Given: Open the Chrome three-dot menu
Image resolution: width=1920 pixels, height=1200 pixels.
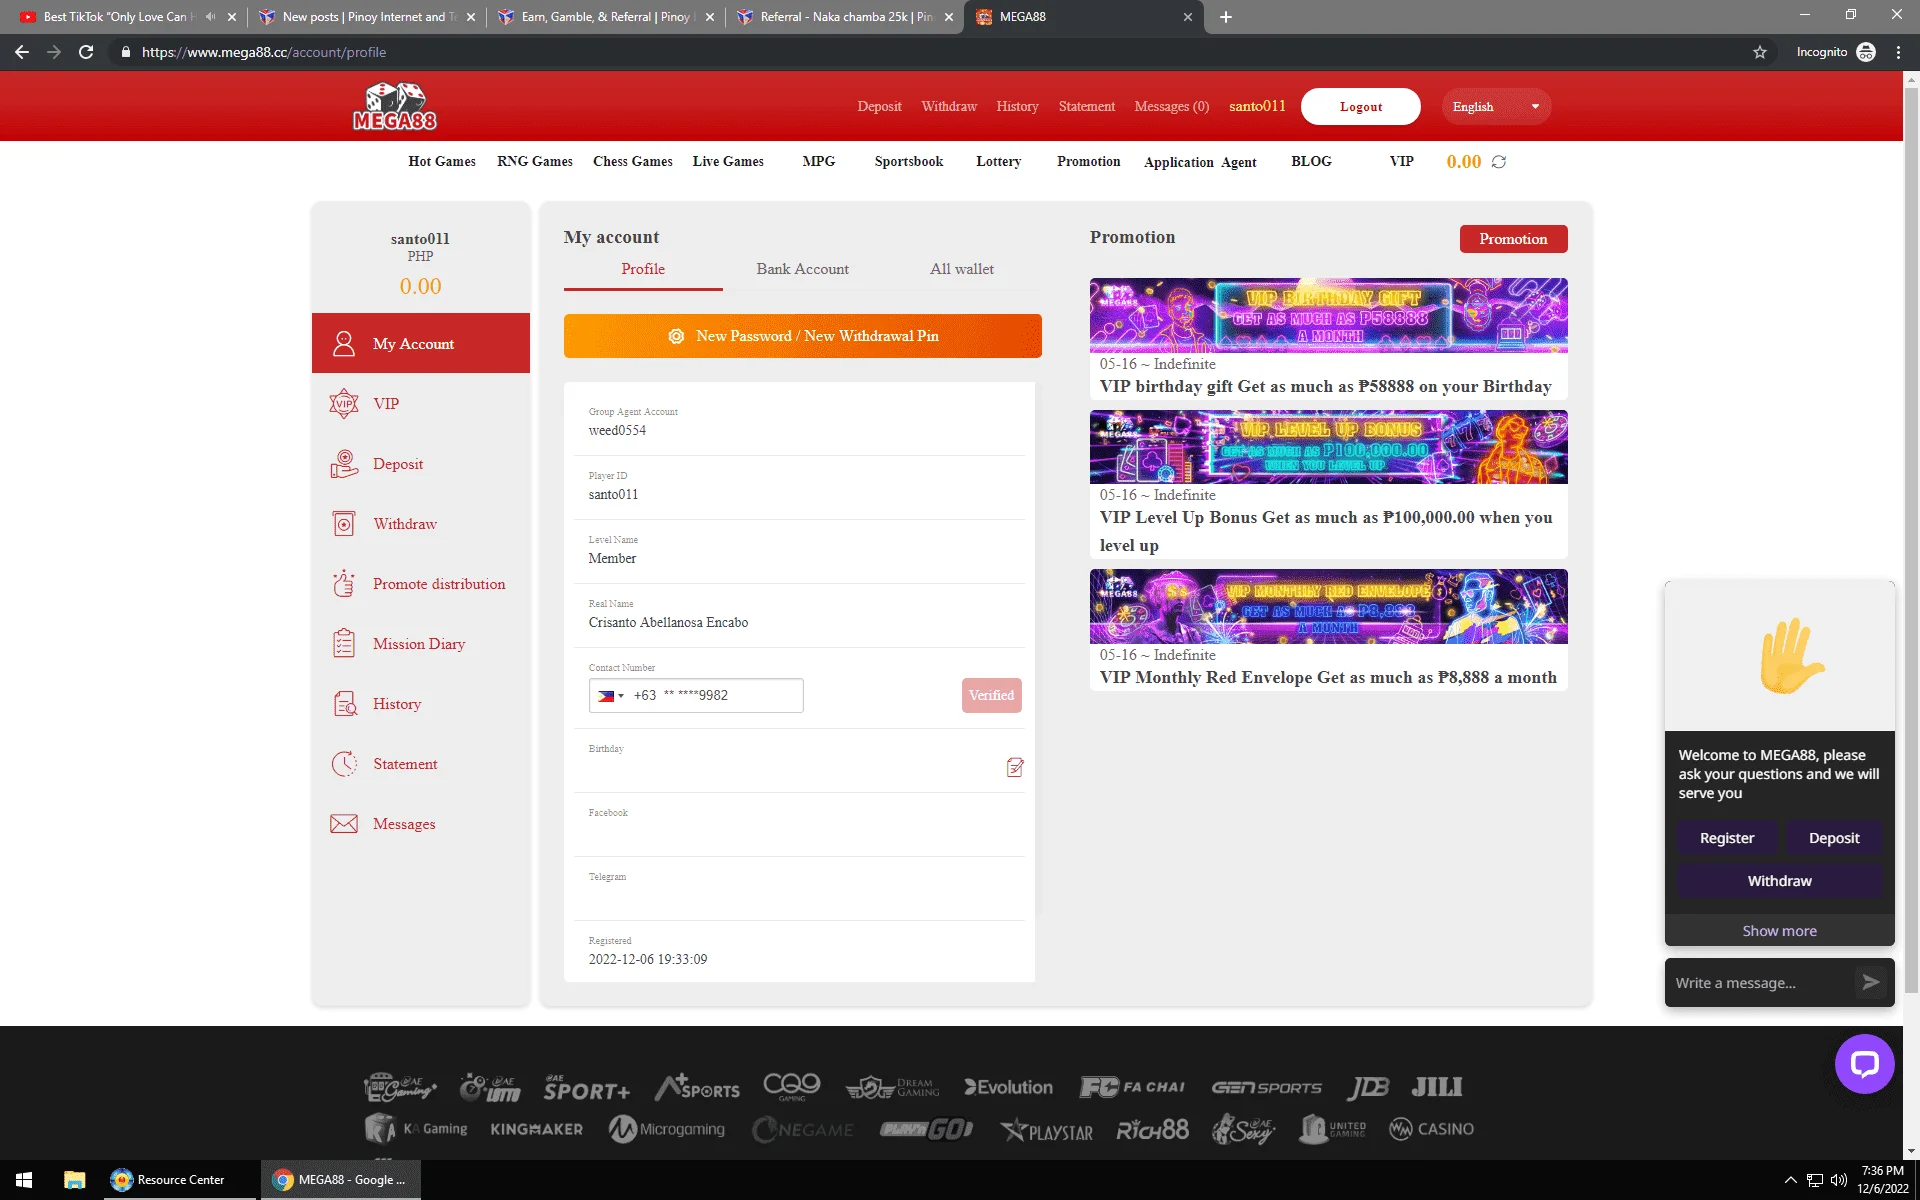Looking at the screenshot, I should point(1898,52).
